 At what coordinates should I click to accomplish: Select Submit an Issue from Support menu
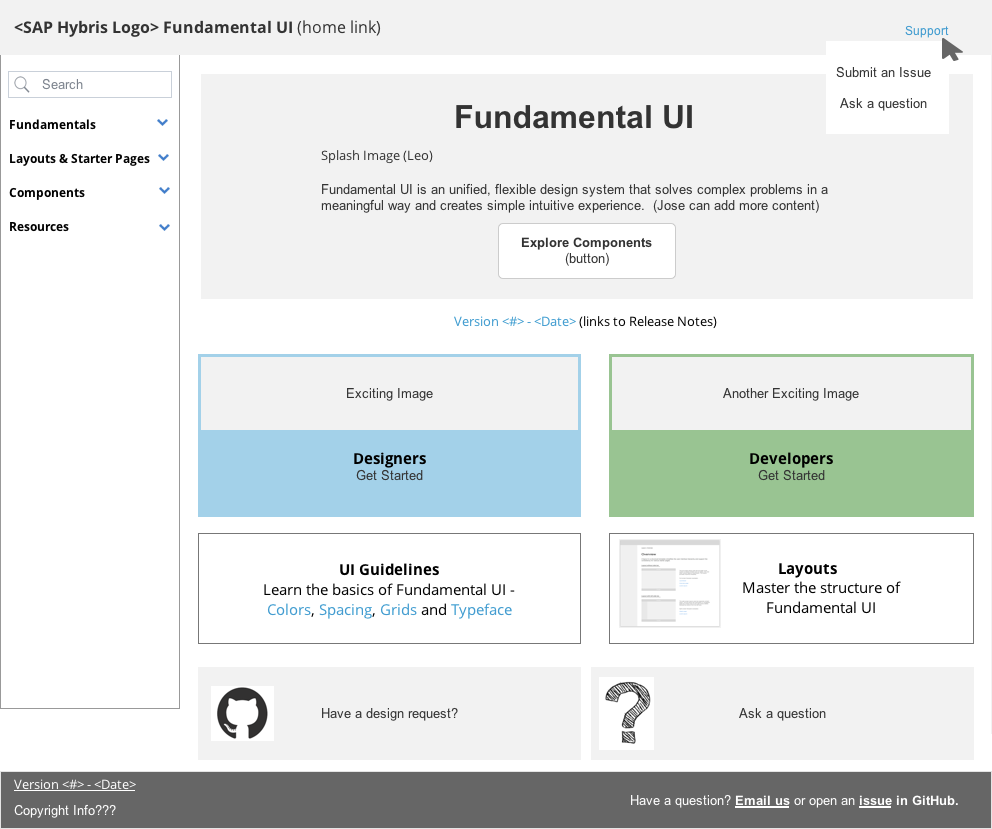coord(884,72)
